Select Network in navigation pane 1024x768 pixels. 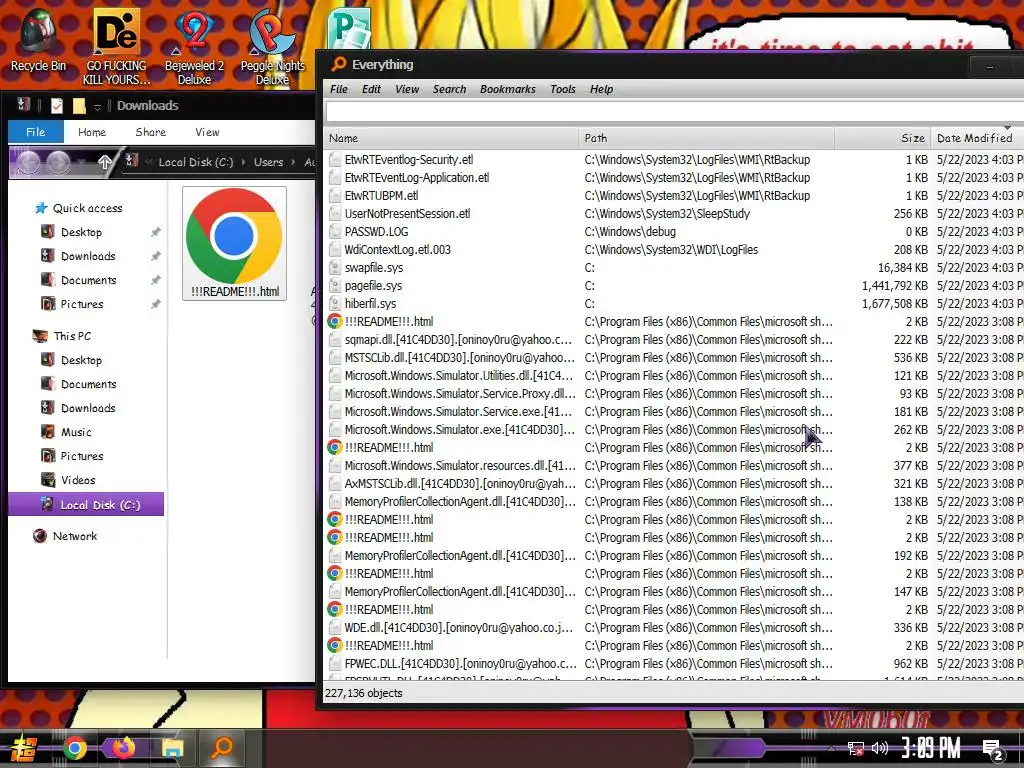(x=74, y=536)
